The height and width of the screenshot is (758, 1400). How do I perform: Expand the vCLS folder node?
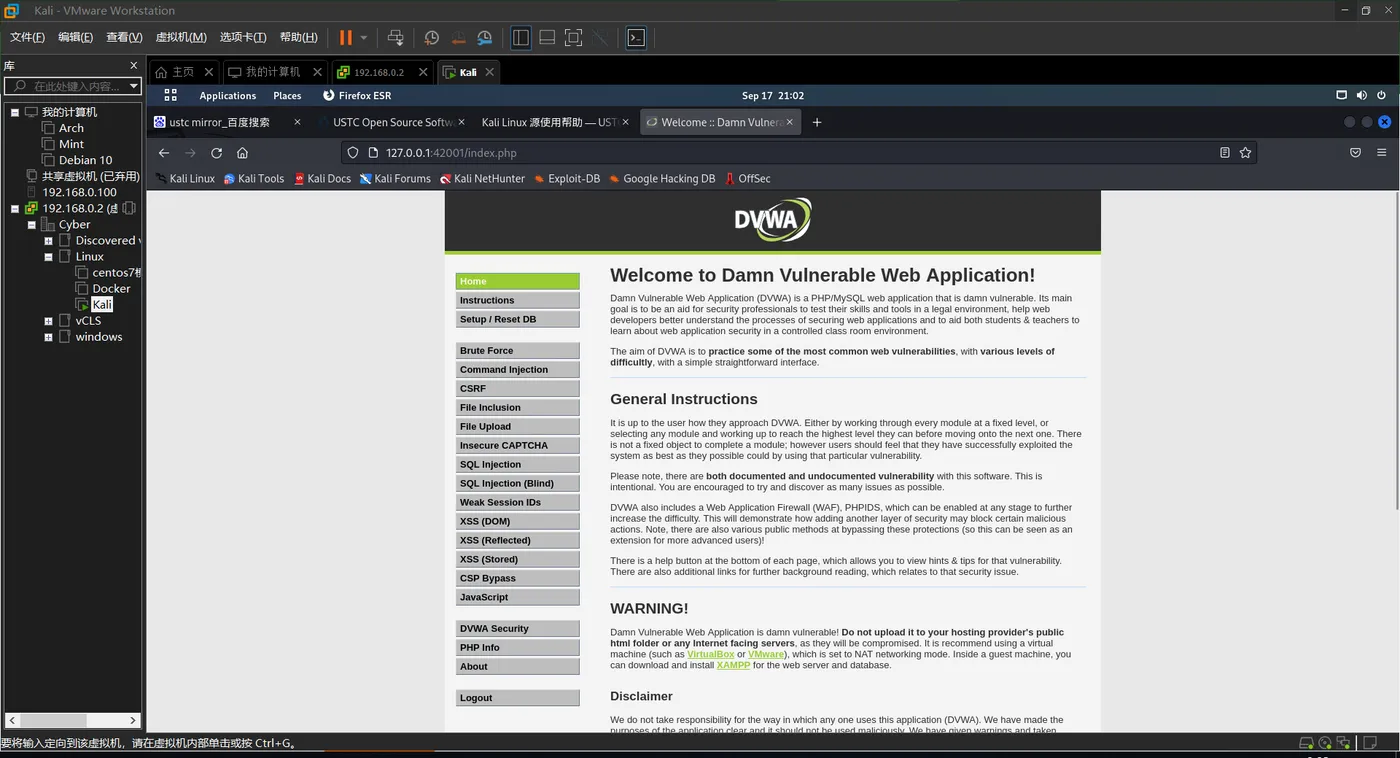[48, 321]
